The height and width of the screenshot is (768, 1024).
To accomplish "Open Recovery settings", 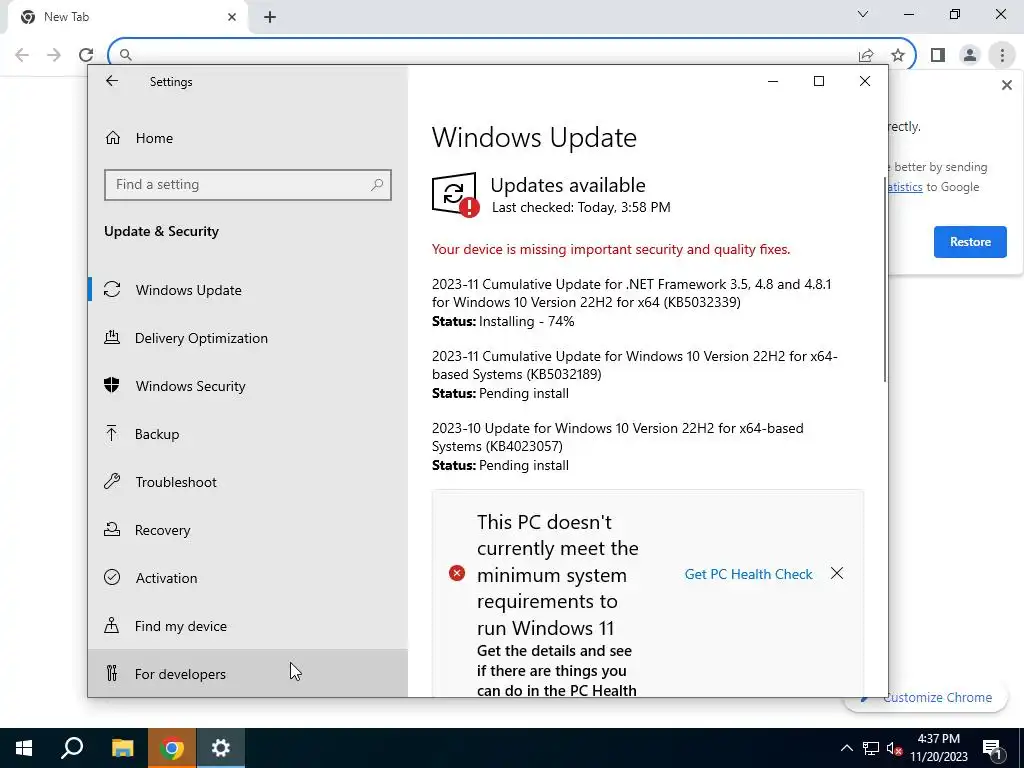I will tap(248, 530).
